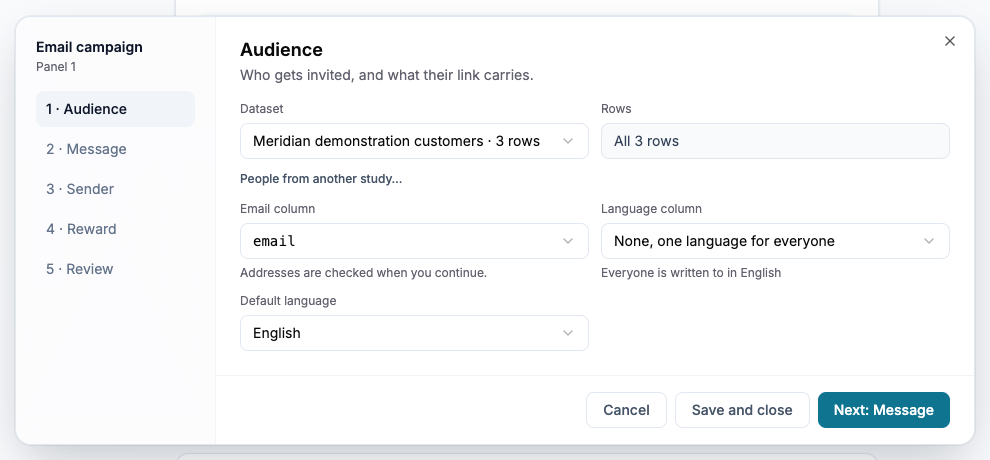The image size is (990, 460).
Task: Continue with Next: Message button
Action: pyautogui.click(x=884, y=410)
